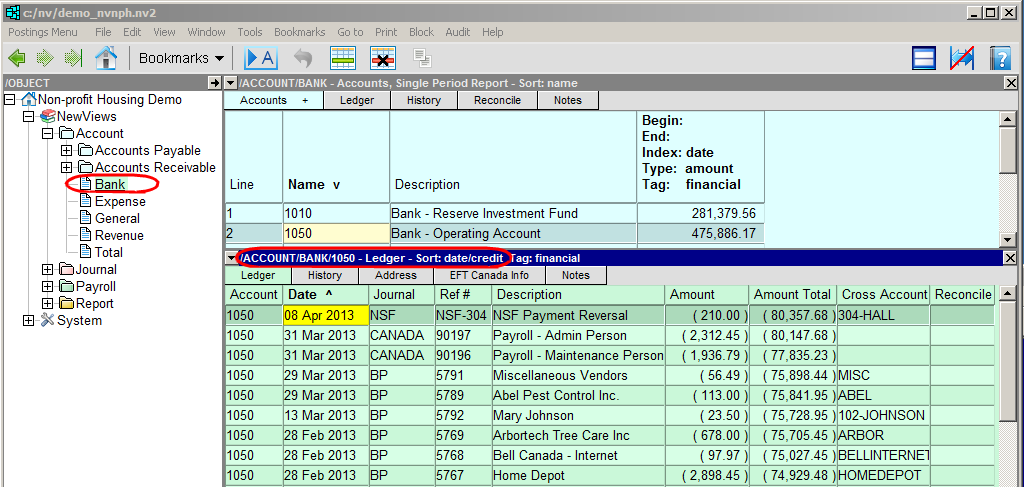
Task: Expand the Journal folder in tree
Action: coord(47,270)
